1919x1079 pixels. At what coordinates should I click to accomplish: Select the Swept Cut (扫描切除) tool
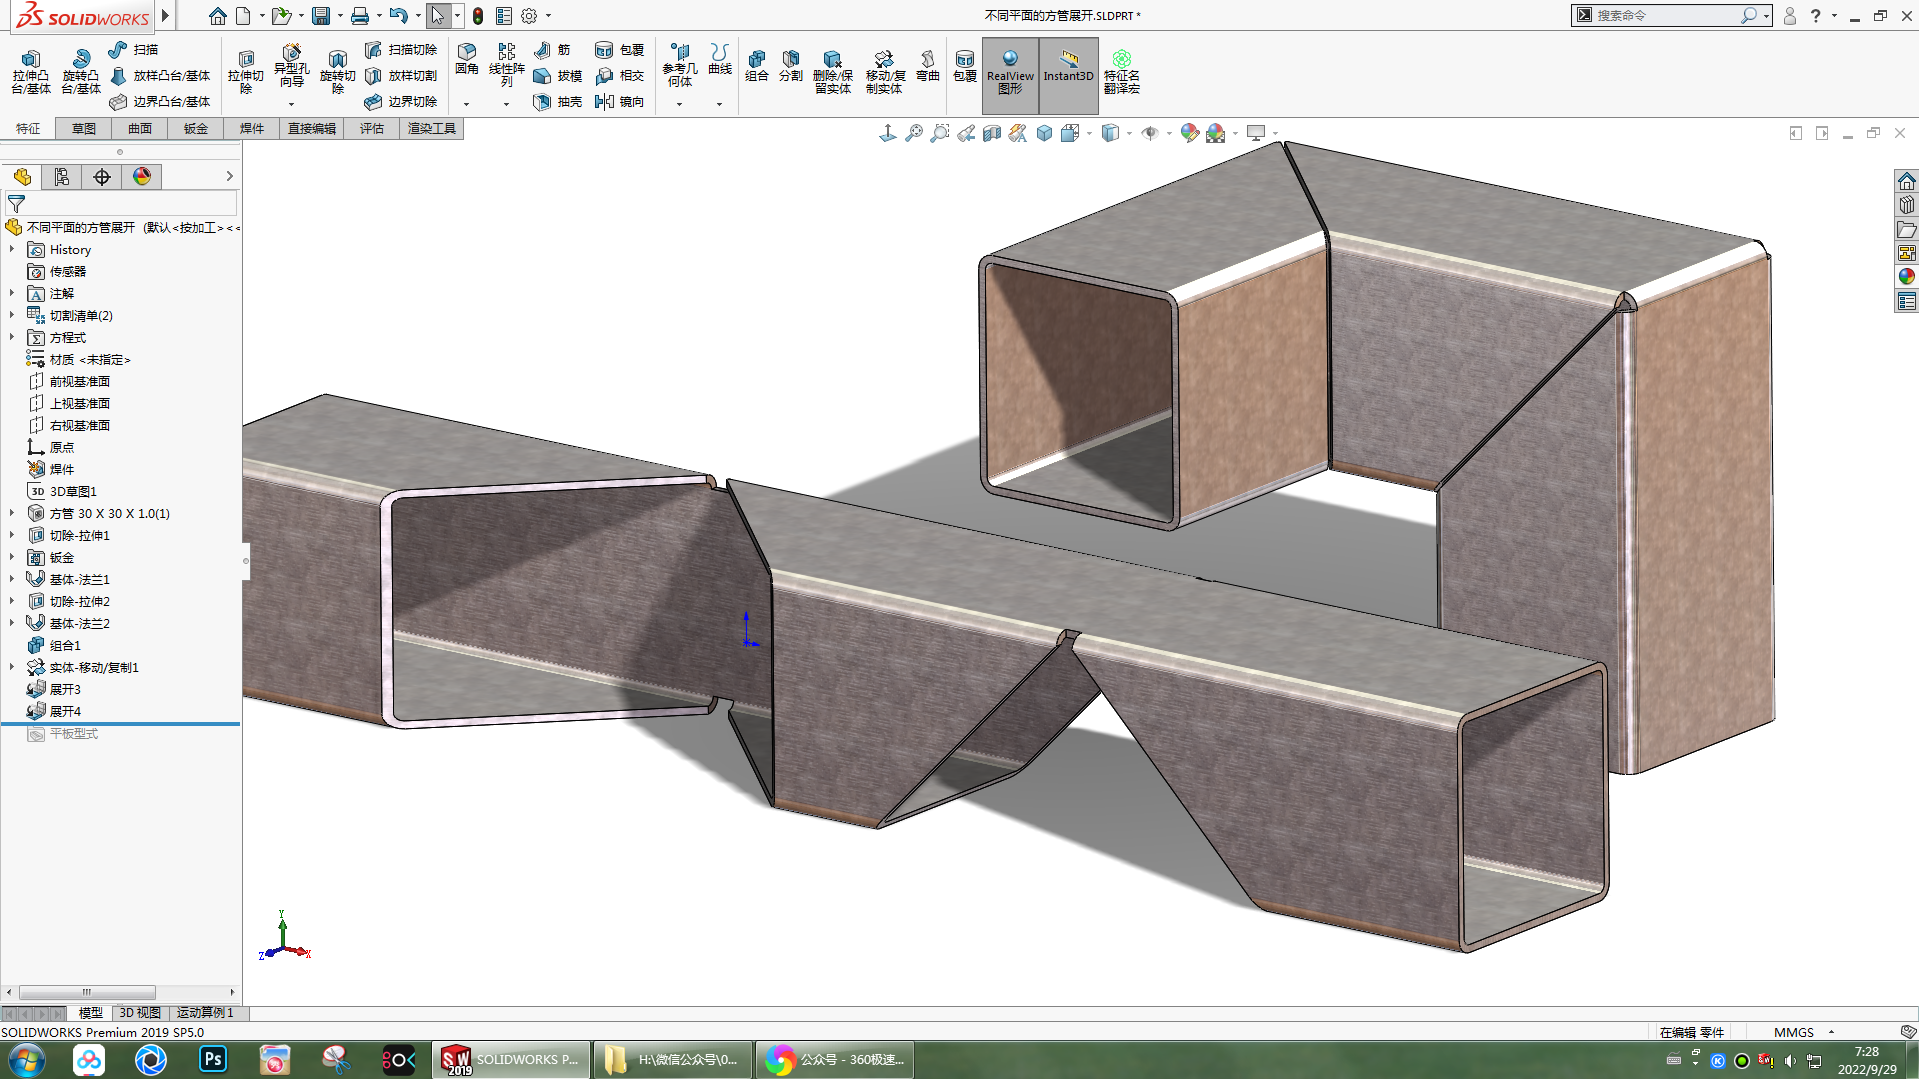401,49
